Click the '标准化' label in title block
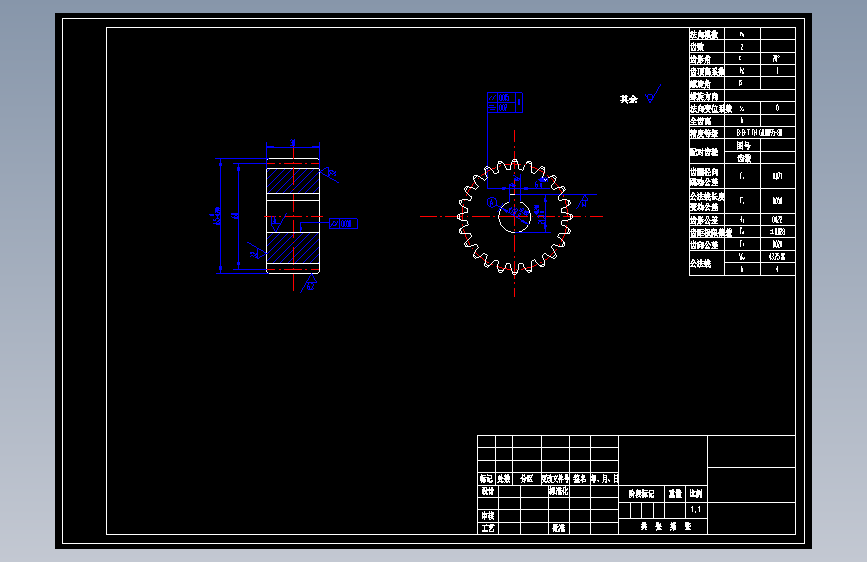The image size is (867, 562). coord(558,491)
